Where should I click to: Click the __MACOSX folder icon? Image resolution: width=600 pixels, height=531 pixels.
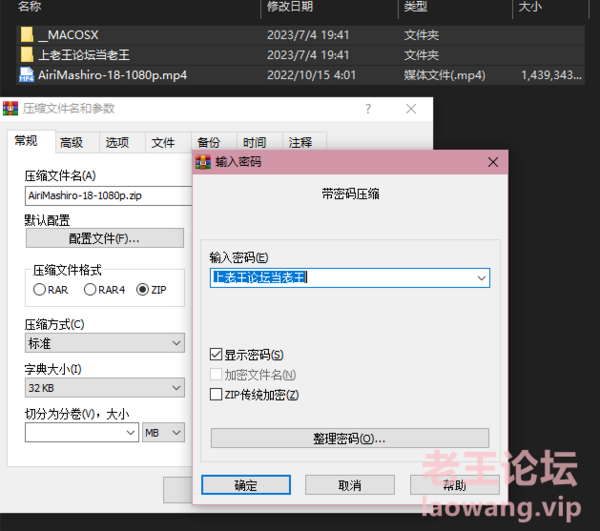(x=27, y=35)
